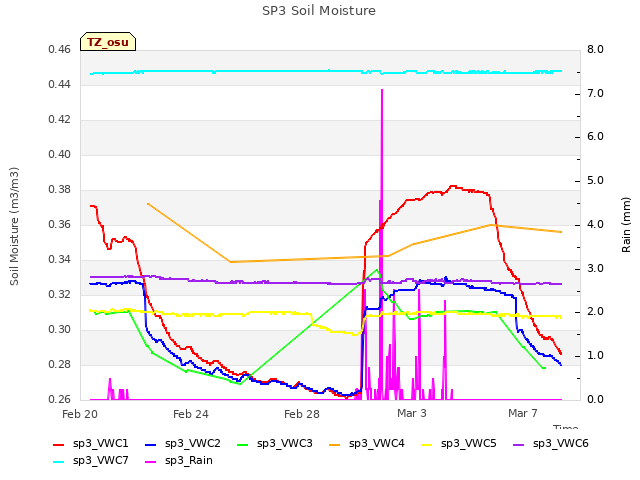Click the cyan sp3_VWC7 legend swatch
Image resolution: width=640 pixels, height=480 pixels.
[x=59, y=462]
